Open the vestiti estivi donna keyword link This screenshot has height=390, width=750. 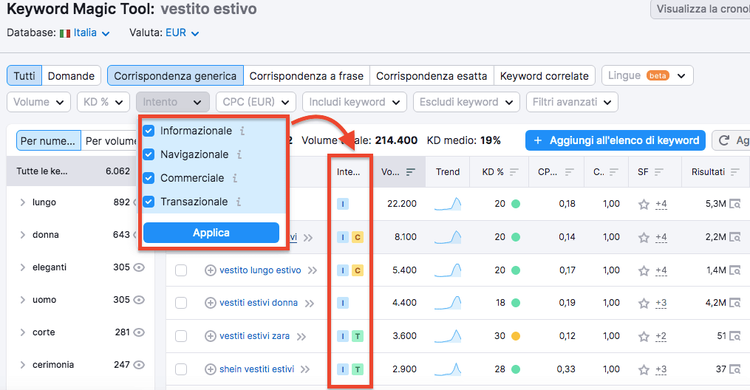pyautogui.click(x=258, y=302)
